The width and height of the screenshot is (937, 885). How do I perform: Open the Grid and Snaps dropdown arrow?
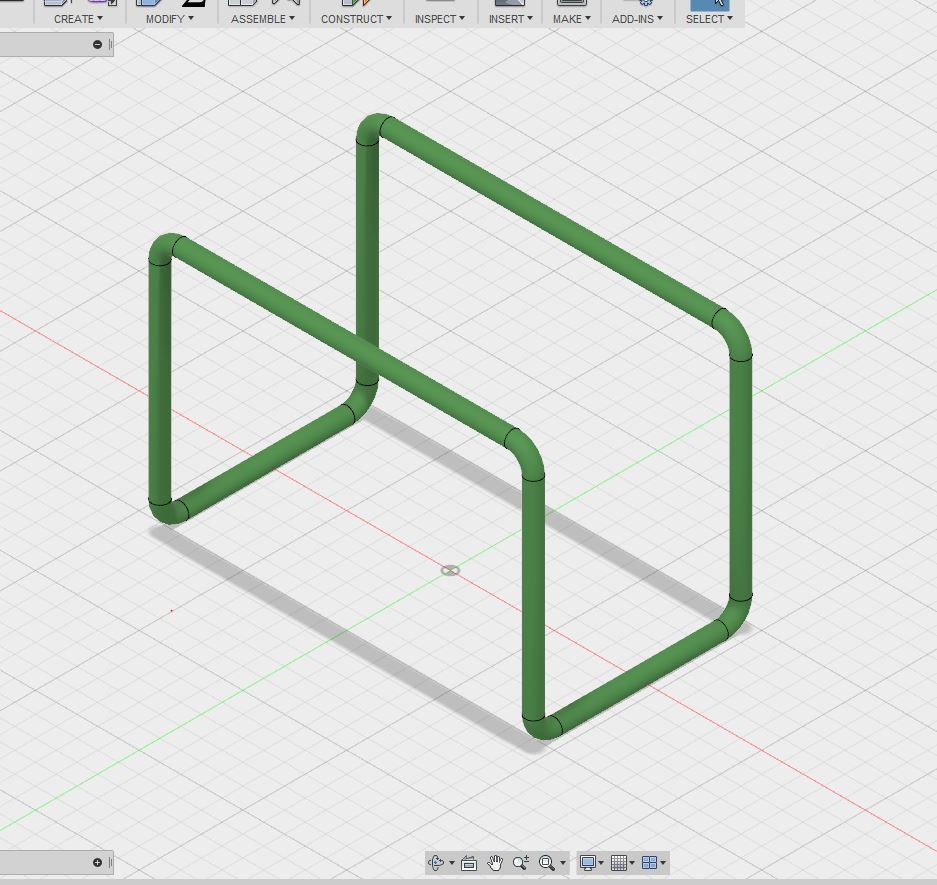[x=632, y=864]
